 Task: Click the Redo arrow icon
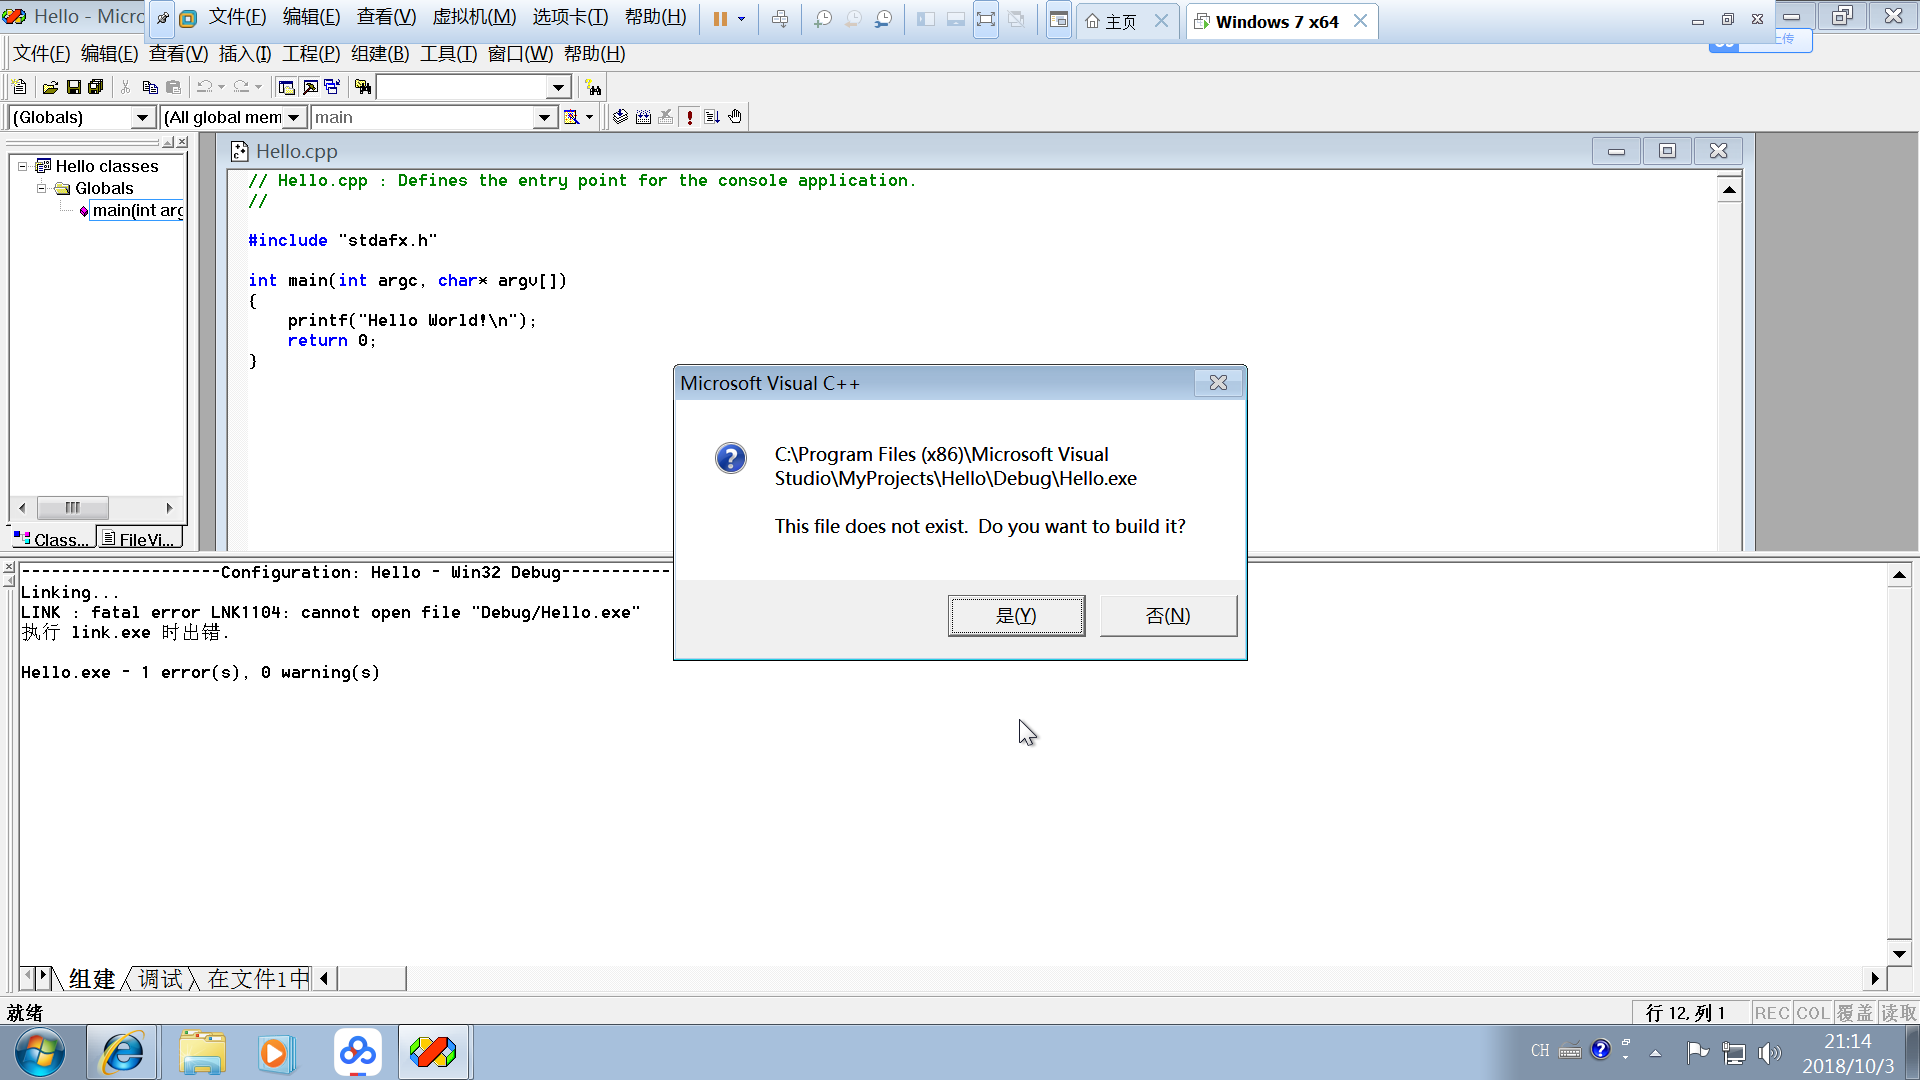click(241, 88)
